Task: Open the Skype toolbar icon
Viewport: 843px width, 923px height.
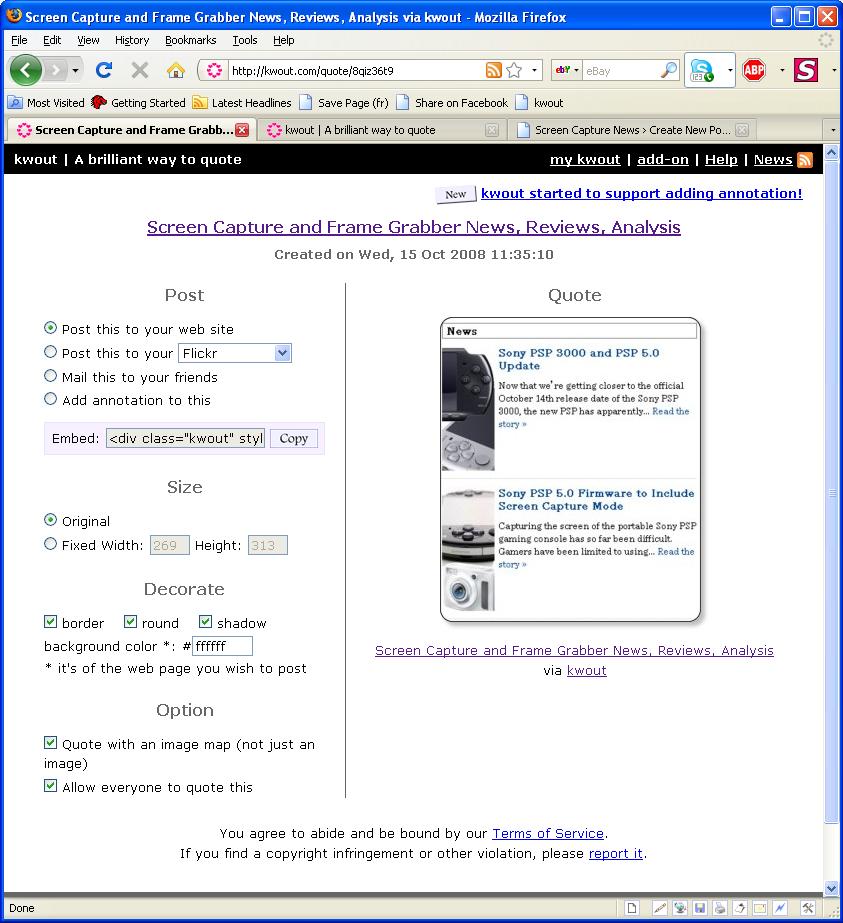Action: click(x=702, y=71)
